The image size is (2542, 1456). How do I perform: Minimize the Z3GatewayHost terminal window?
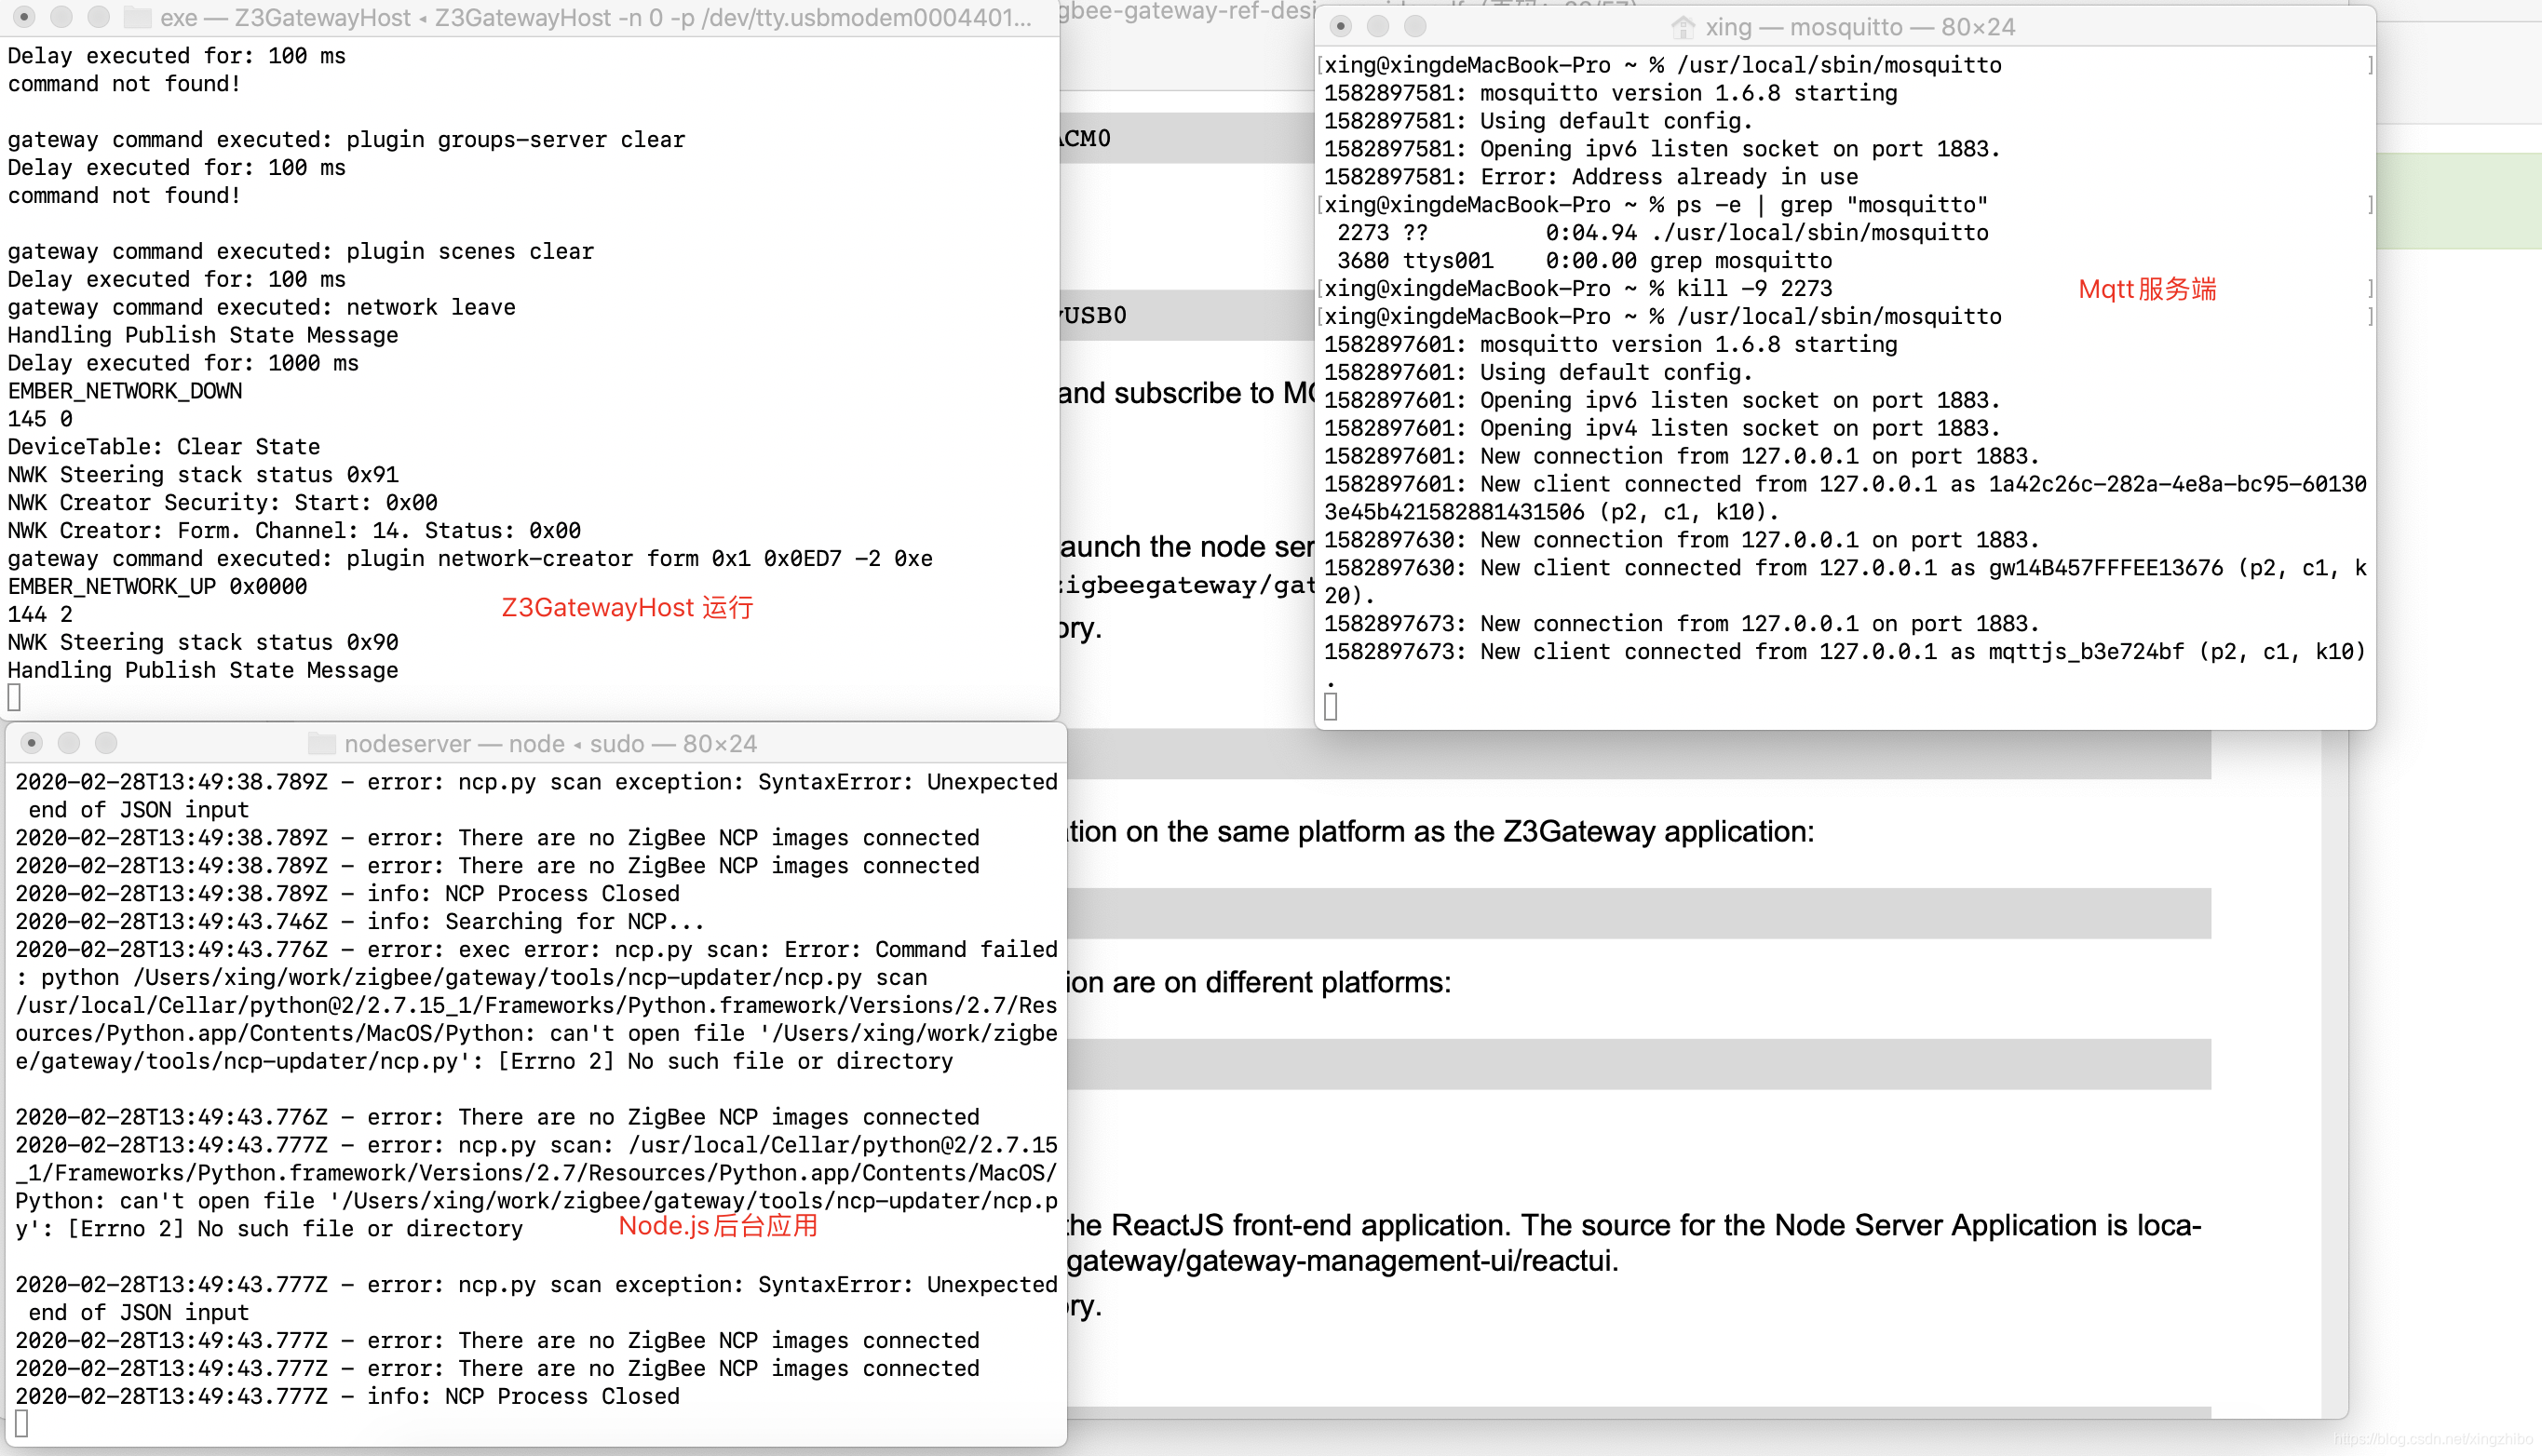(61, 17)
